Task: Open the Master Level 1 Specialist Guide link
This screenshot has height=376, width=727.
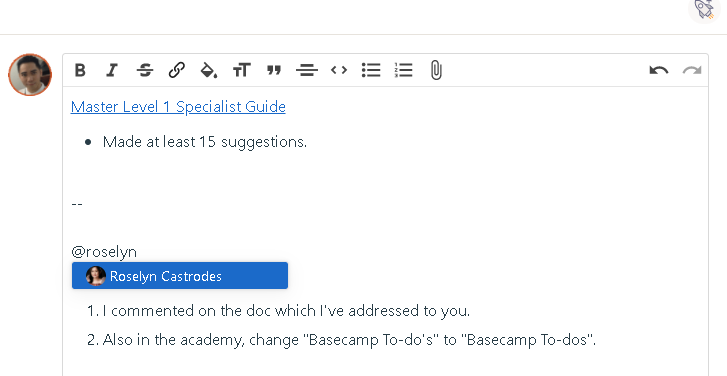Action: [178, 107]
